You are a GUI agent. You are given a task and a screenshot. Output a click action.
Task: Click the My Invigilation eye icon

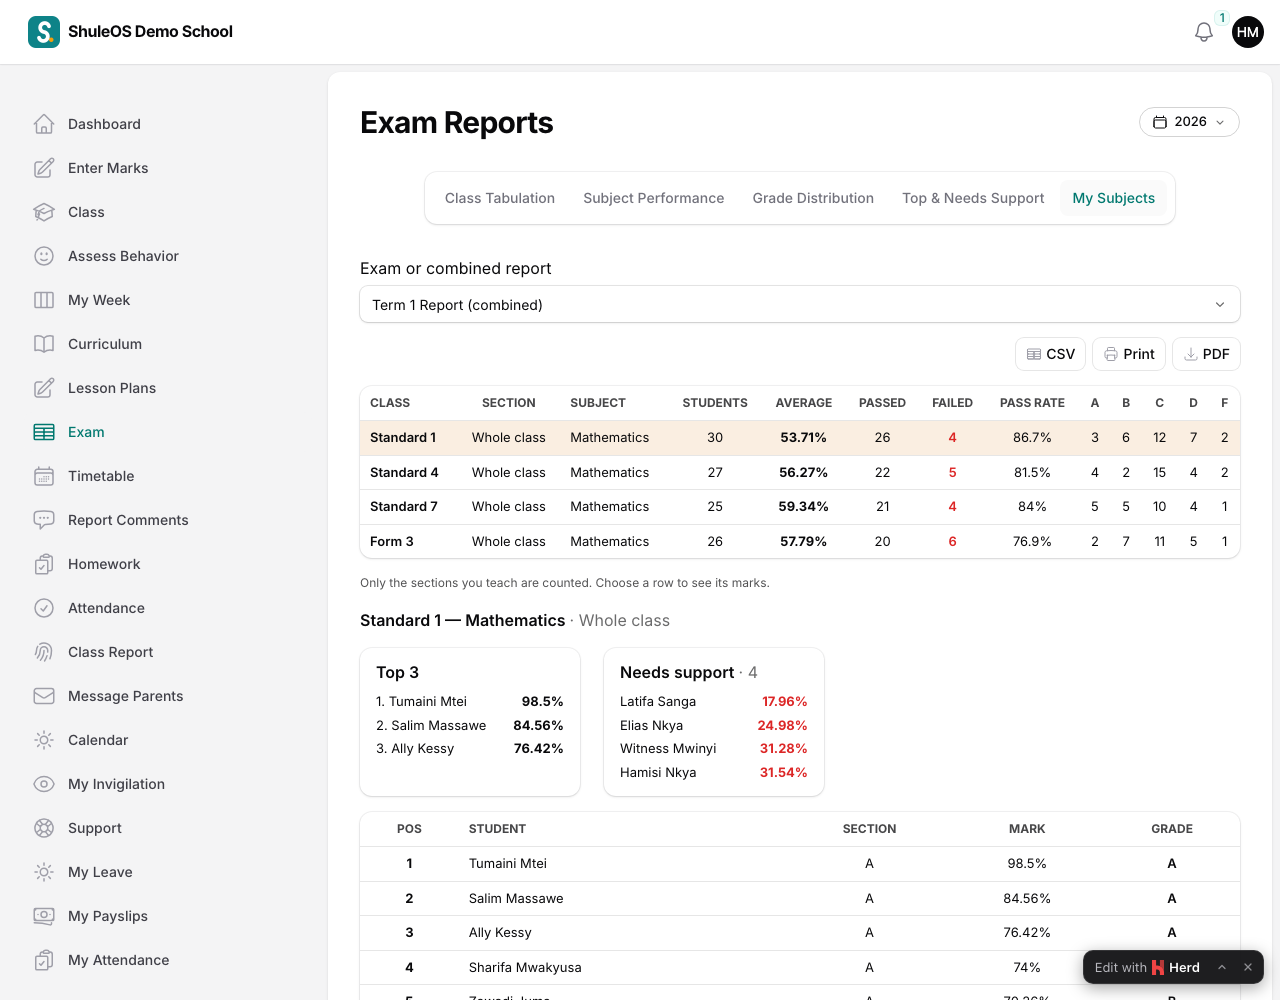(x=44, y=784)
